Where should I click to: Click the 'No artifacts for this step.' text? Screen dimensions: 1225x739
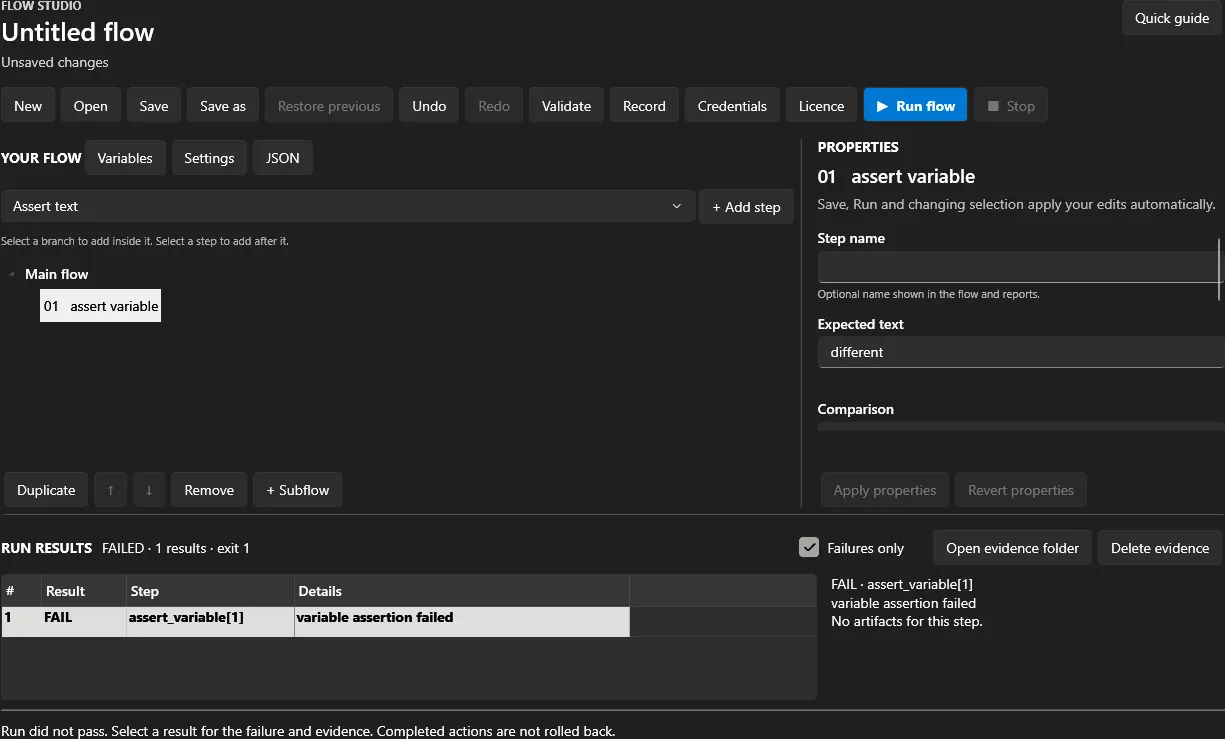(x=907, y=621)
